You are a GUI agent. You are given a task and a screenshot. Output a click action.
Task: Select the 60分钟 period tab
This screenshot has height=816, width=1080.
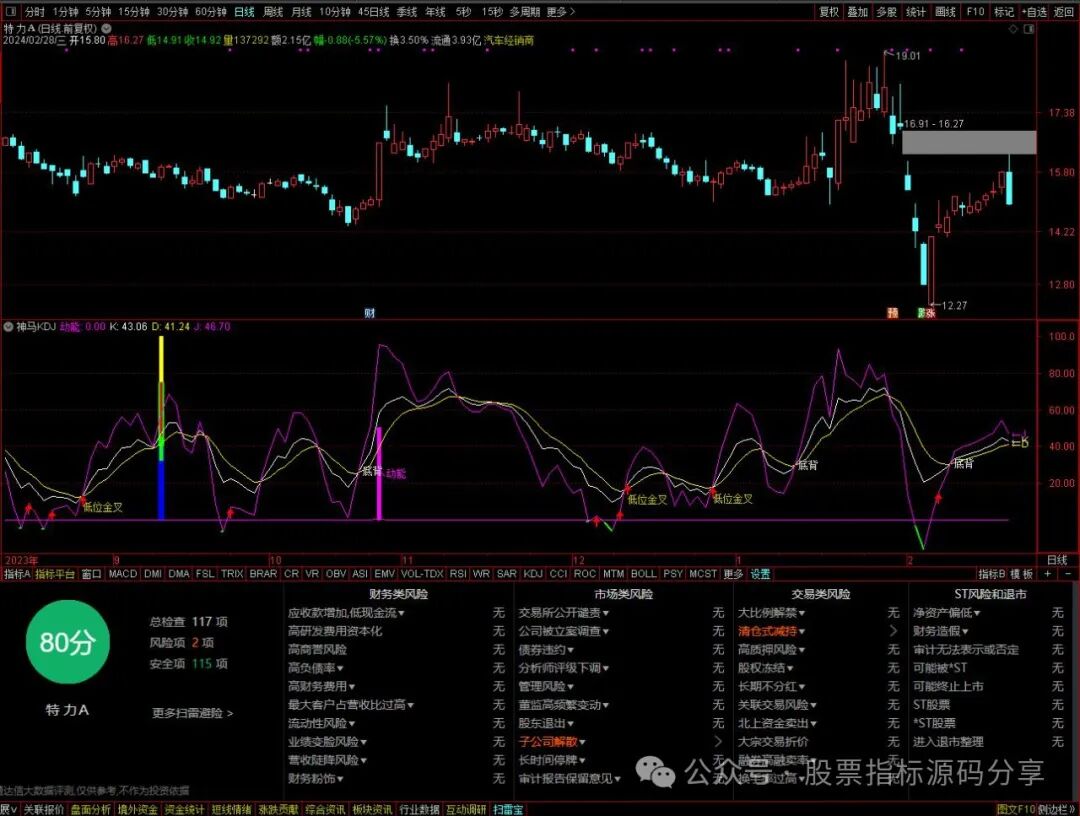coord(211,12)
